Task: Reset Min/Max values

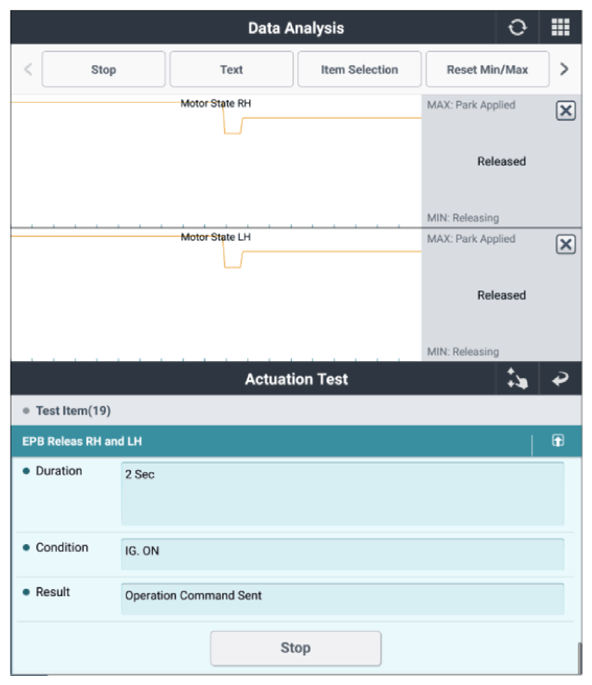Action: pos(487,69)
